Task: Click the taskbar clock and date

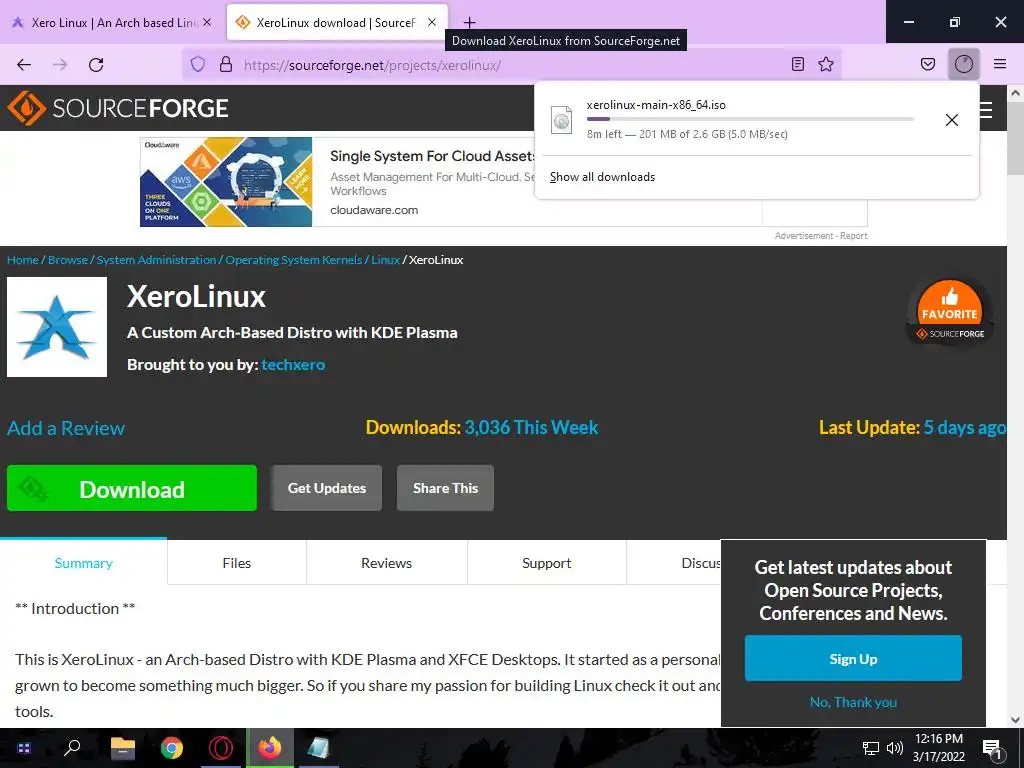Action: (x=938, y=748)
